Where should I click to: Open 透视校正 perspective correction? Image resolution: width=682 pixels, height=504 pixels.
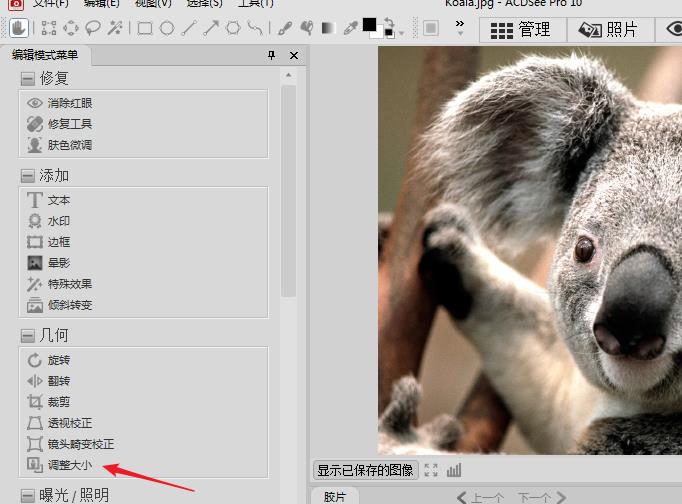[60, 423]
